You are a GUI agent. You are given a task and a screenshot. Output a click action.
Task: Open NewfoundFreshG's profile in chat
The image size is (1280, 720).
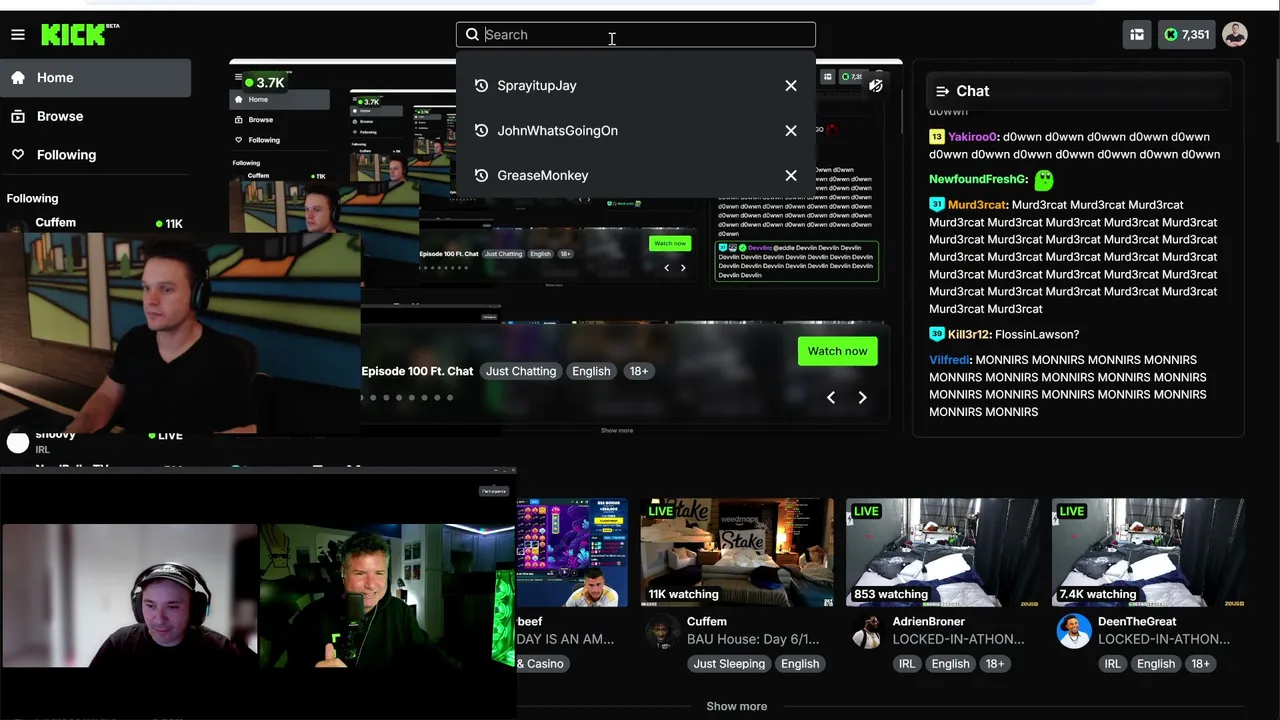[x=978, y=179]
